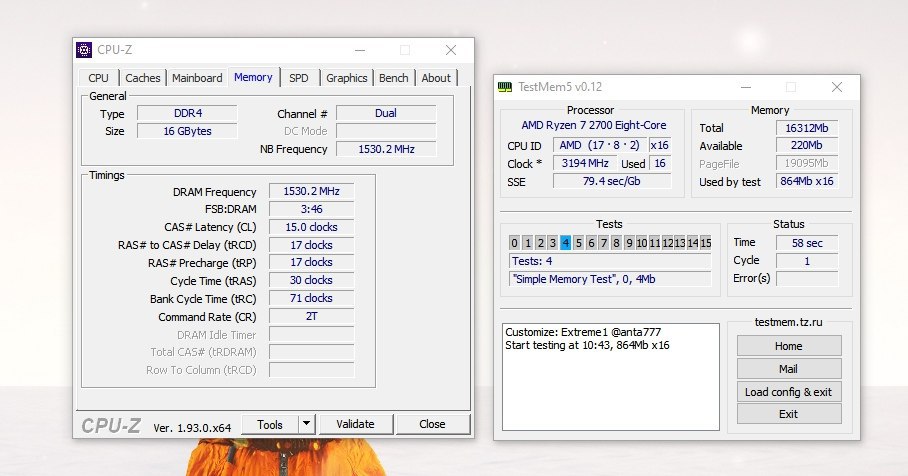Open the CPU tab in CPU-Z

[98, 78]
